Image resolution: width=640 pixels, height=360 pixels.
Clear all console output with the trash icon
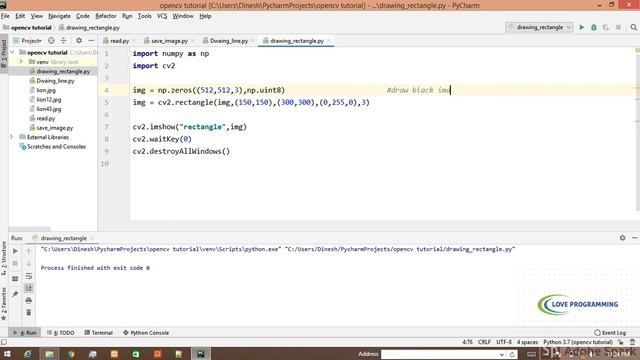pos(29,313)
